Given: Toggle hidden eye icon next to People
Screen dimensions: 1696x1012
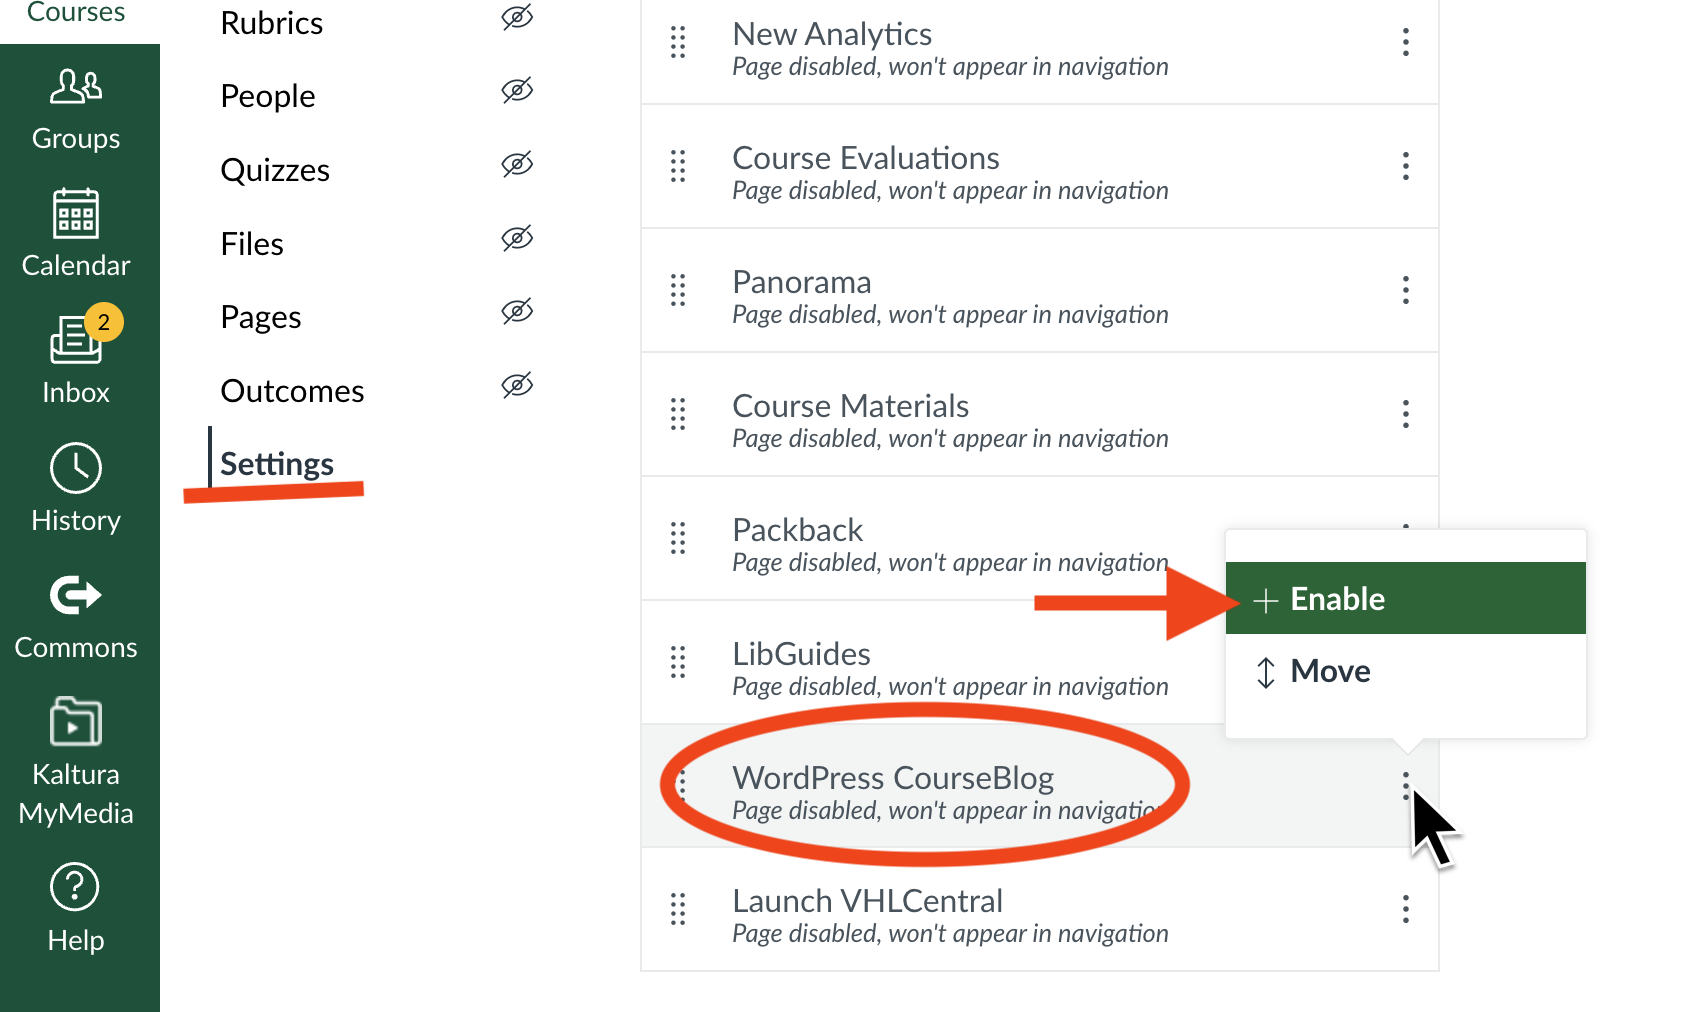Looking at the screenshot, I should (x=517, y=91).
